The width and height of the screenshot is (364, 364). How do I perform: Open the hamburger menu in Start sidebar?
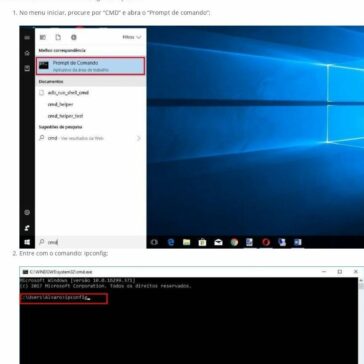pyautogui.click(x=27, y=37)
